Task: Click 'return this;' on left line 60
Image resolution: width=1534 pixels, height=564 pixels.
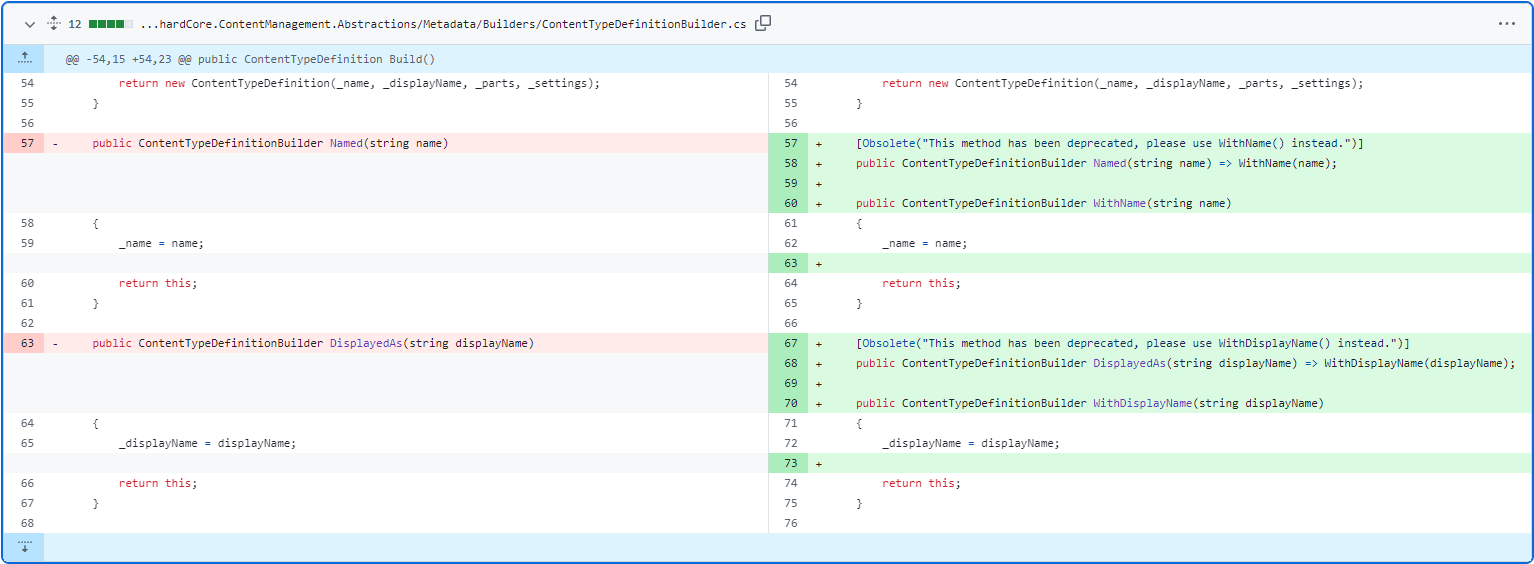Action: coord(158,283)
